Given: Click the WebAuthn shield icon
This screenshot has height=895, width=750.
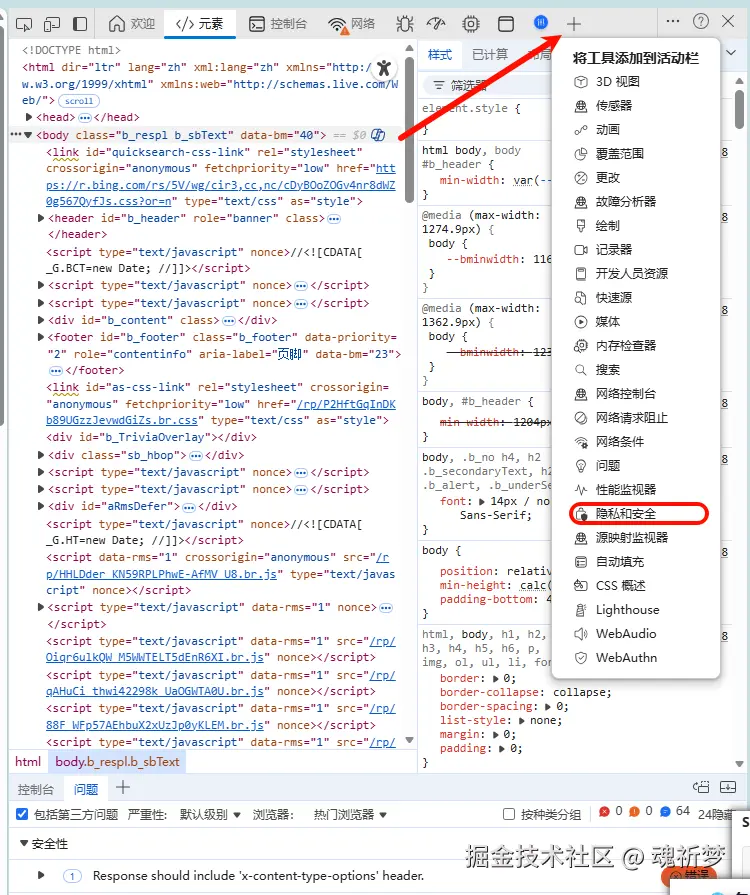Looking at the screenshot, I should (580, 658).
